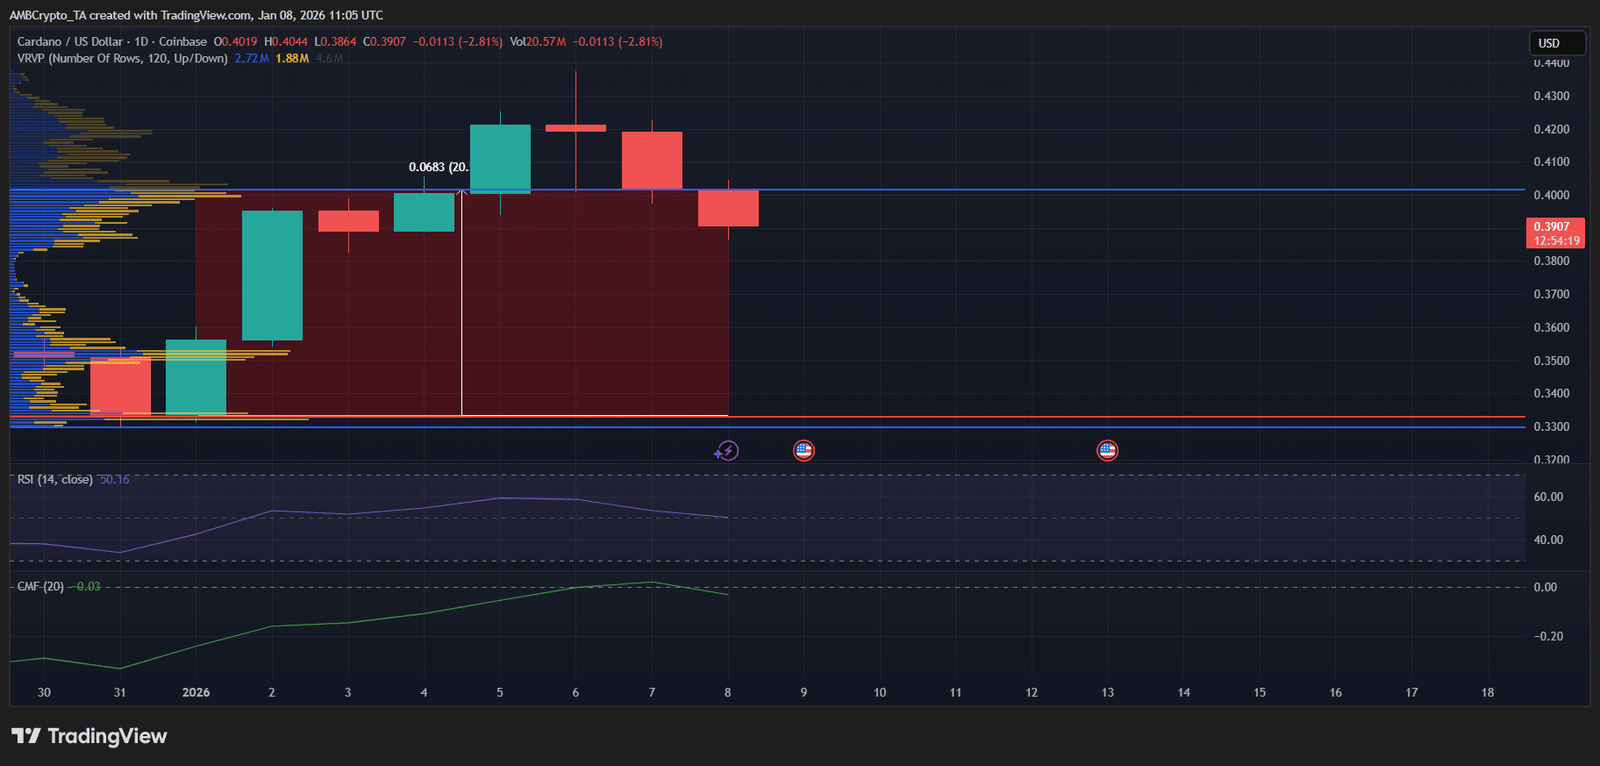This screenshot has height=766, width=1600.
Task: Open the US flag event near January 9
Action: (x=803, y=450)
